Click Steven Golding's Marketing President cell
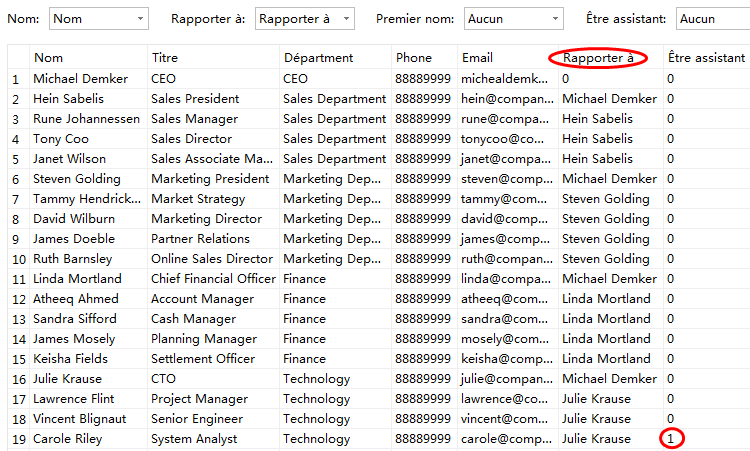The width and height of the screenshot is (750, 451). coord(212,178)
